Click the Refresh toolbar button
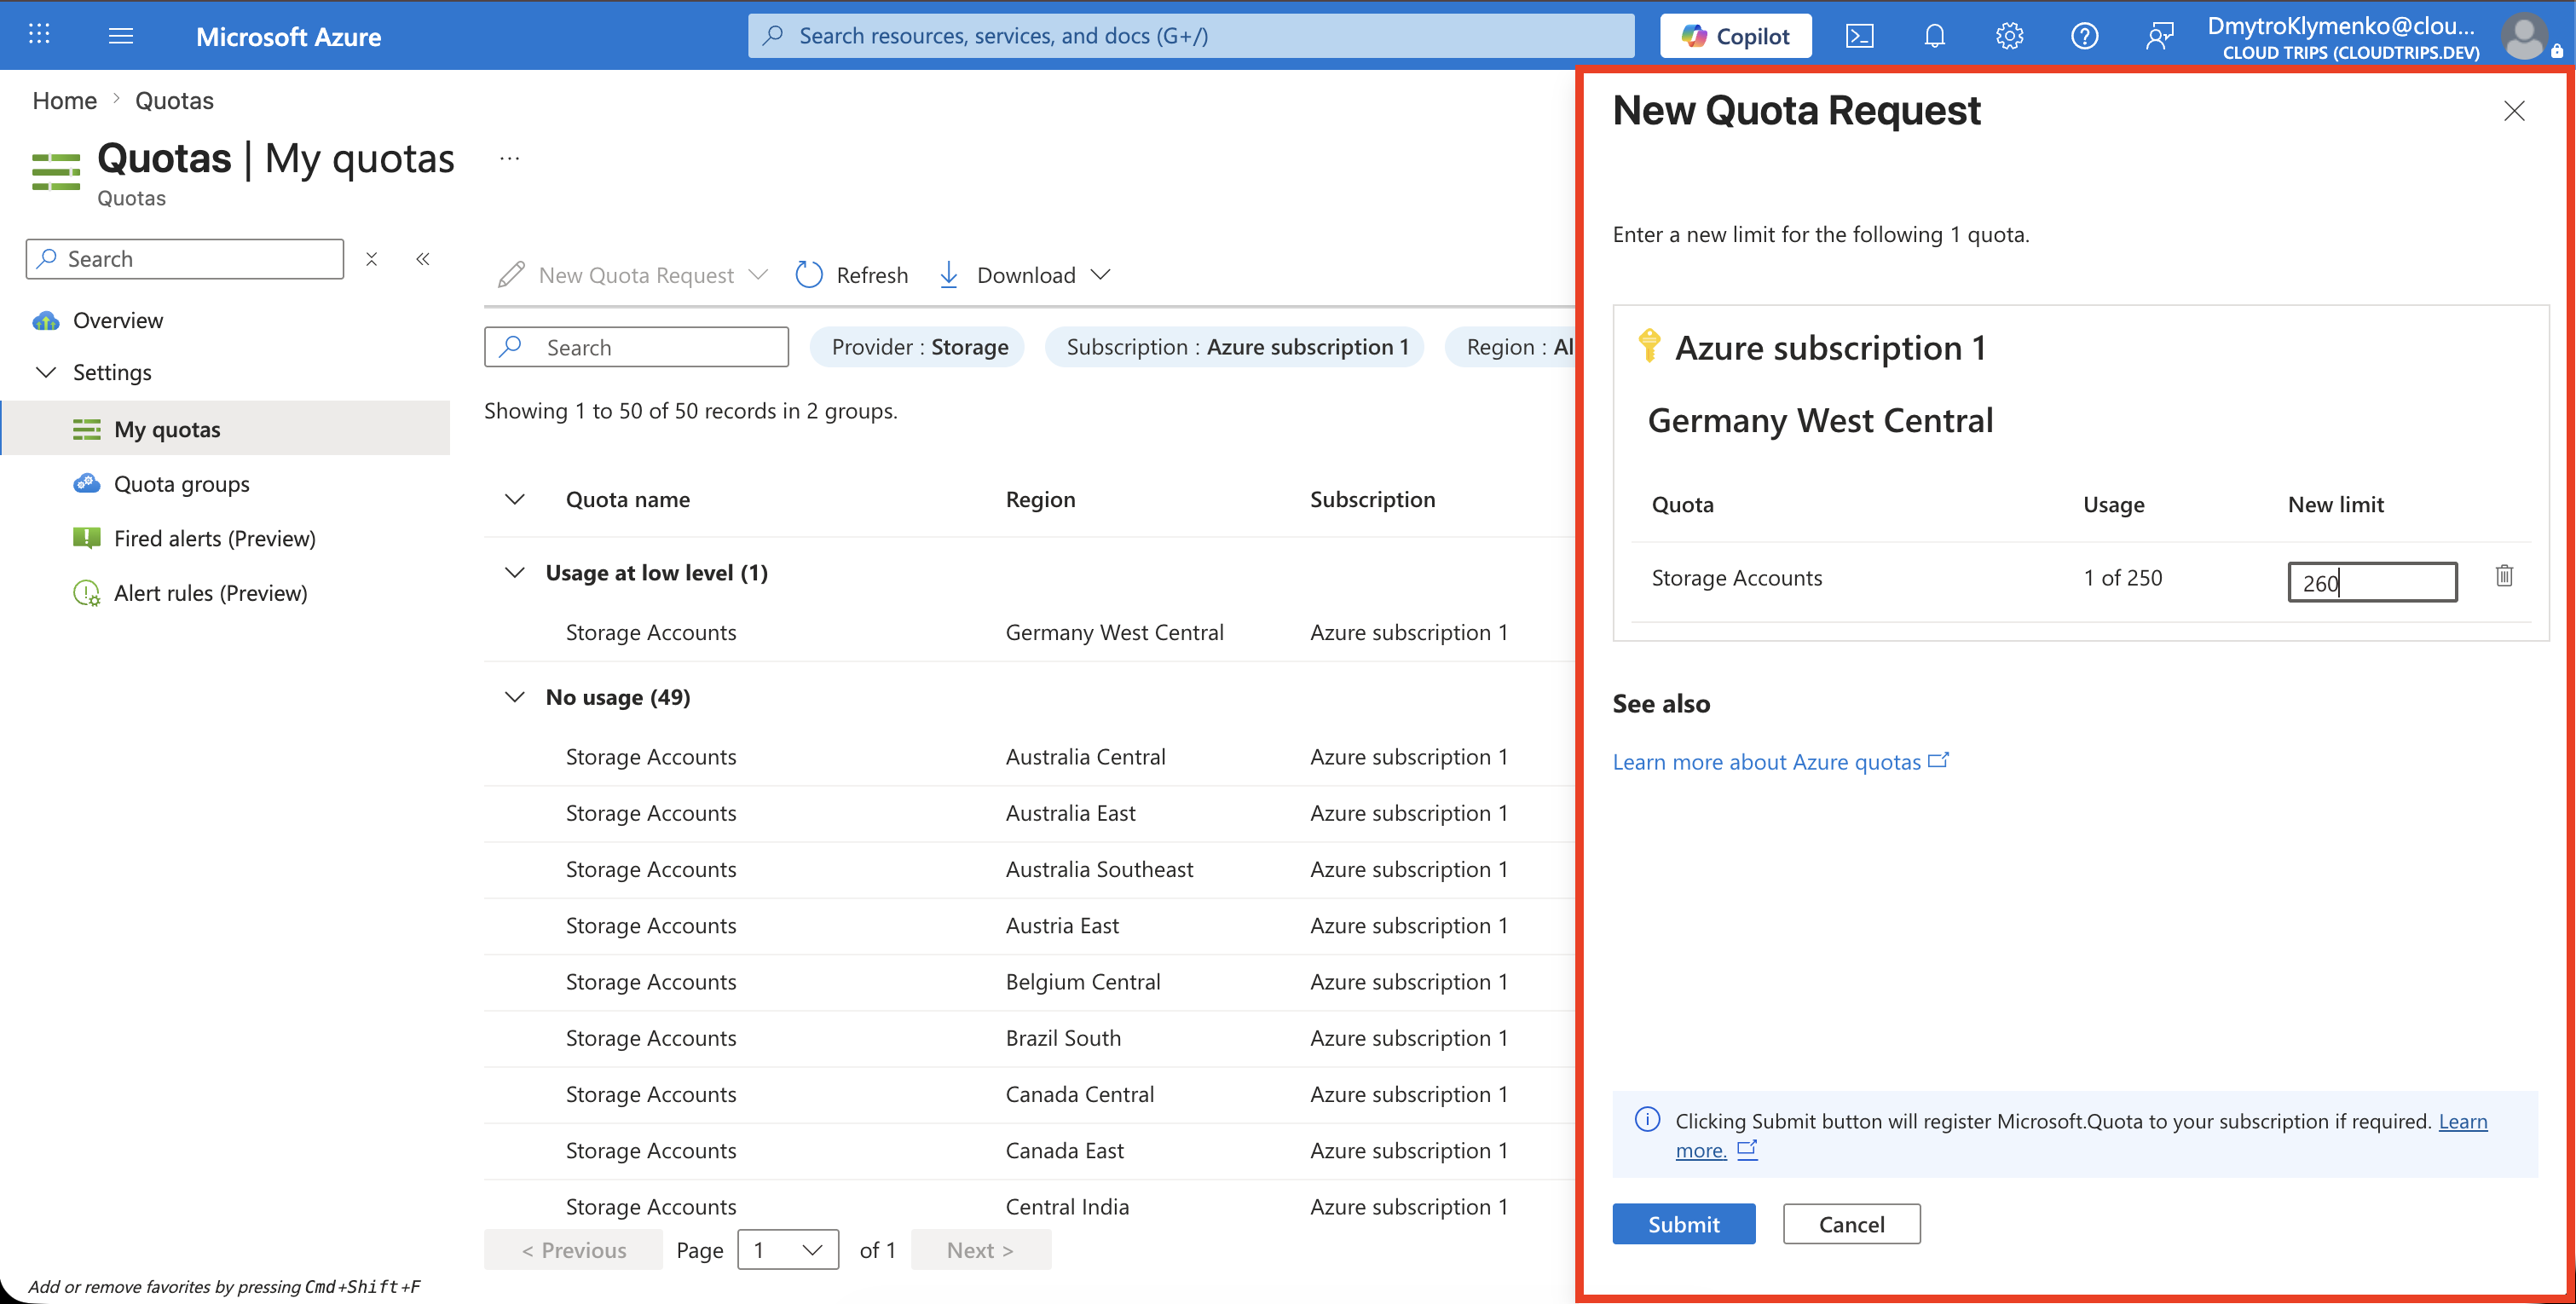Image resolution: width=2576 pixels, height=1304 pixels. (852, 275)
